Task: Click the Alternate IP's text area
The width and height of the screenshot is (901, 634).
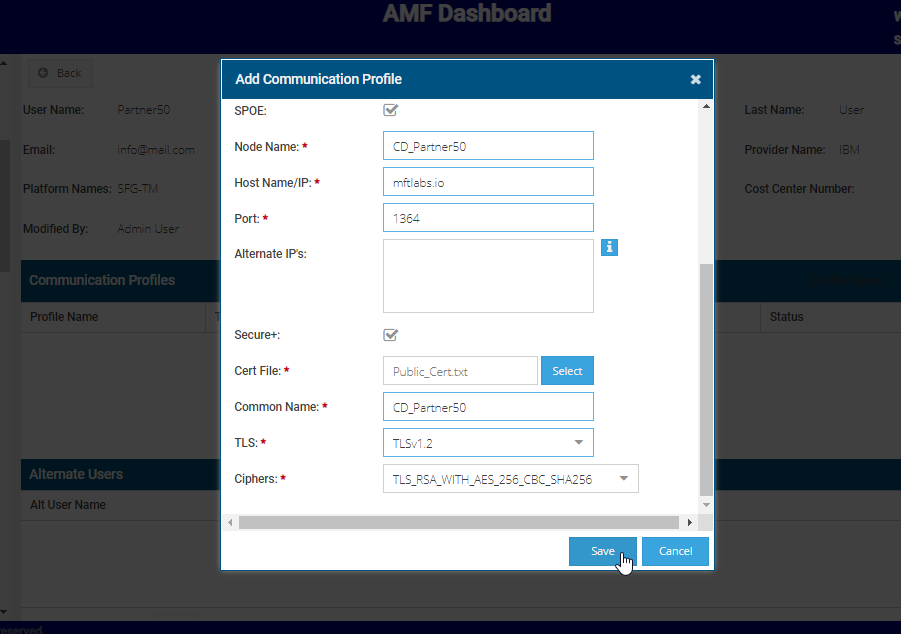Action: (x=488, y=275)
